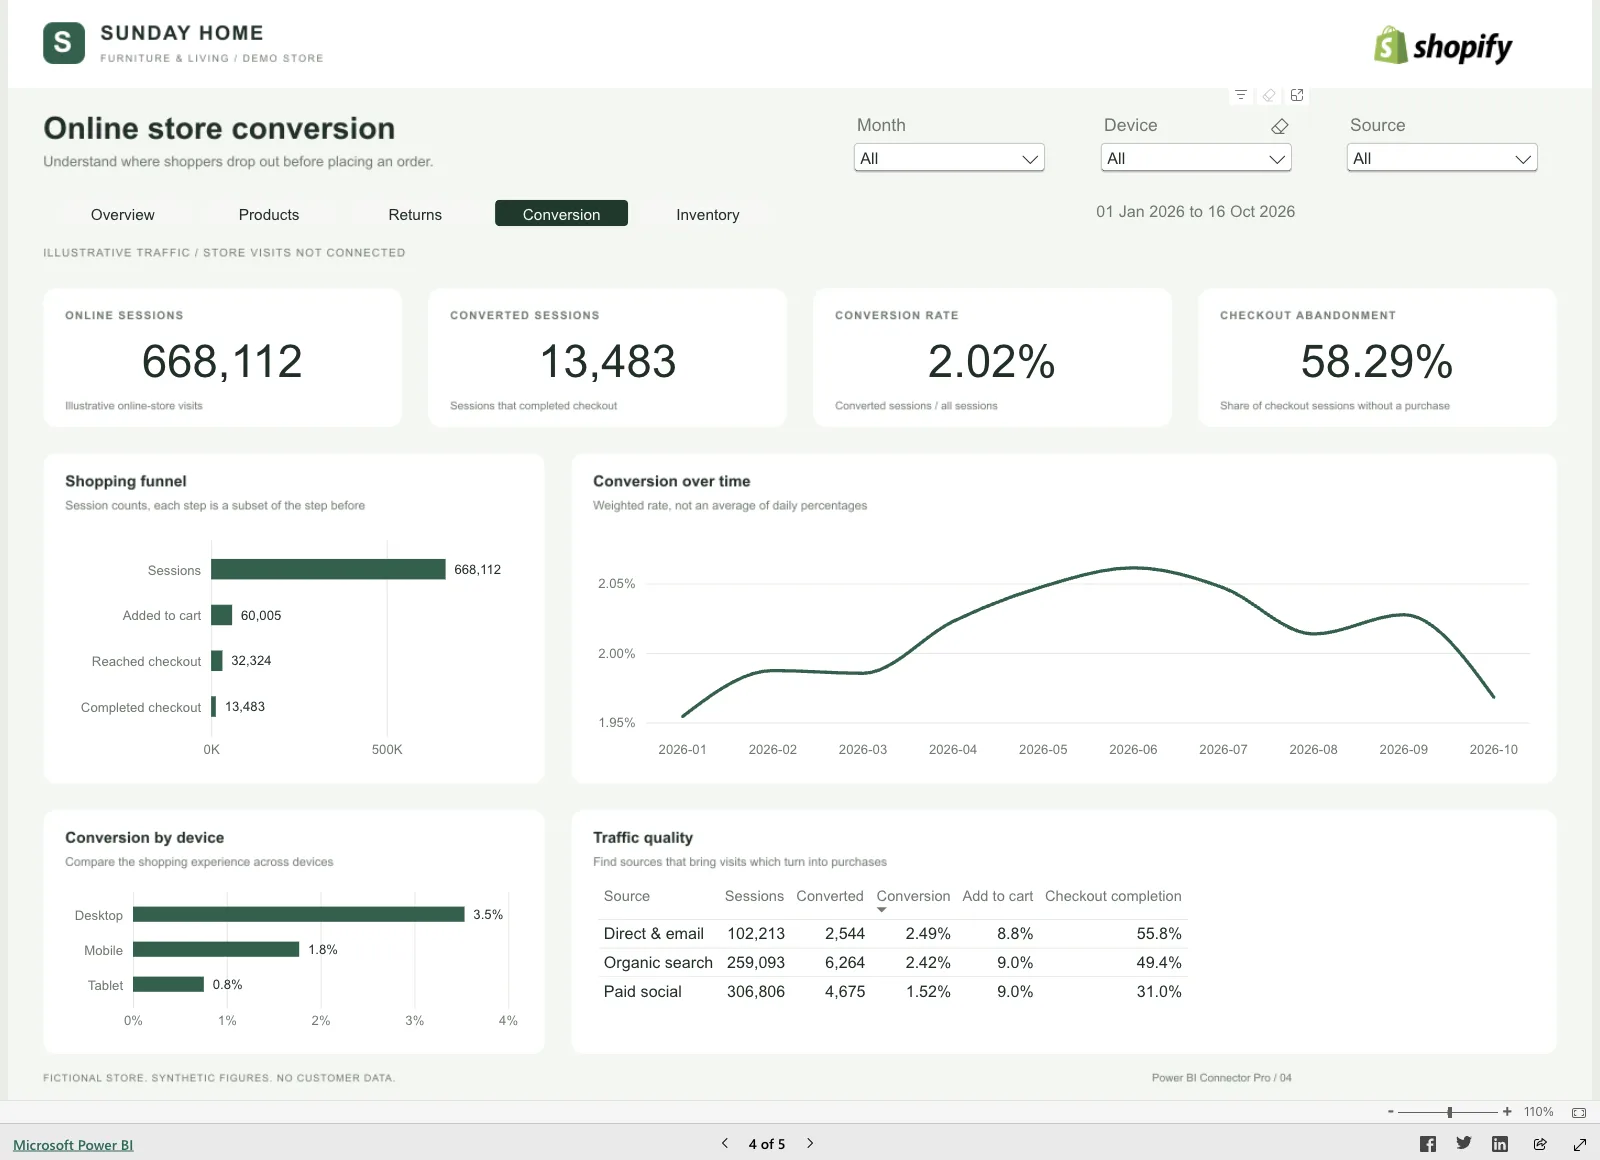The height and width of the screenshot is (1160, 1600).
Task: Select the Paid social table row
Action: click(893, 991)
